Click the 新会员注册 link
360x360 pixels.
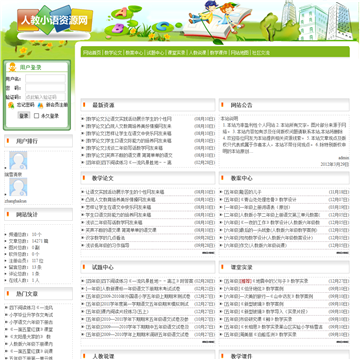click(x=57, y=105)
